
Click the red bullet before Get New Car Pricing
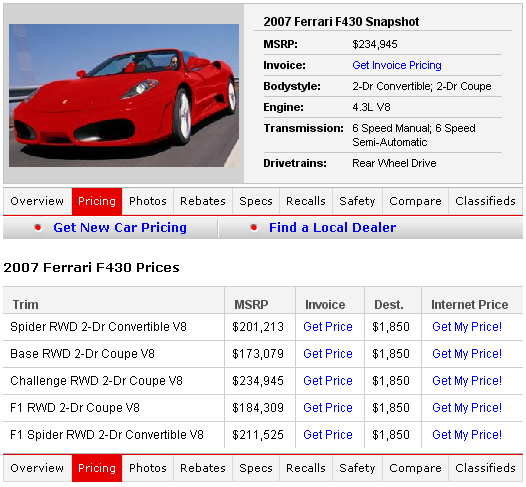tap(38, 228)
